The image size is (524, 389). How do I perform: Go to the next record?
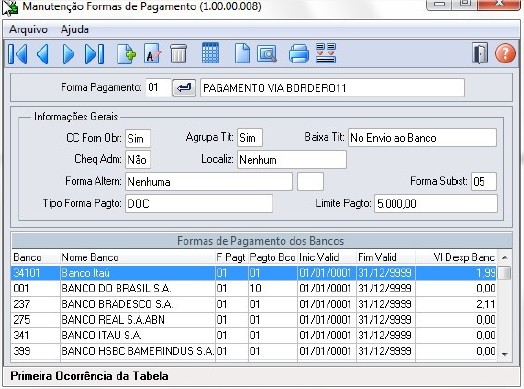tap(68, 53)
